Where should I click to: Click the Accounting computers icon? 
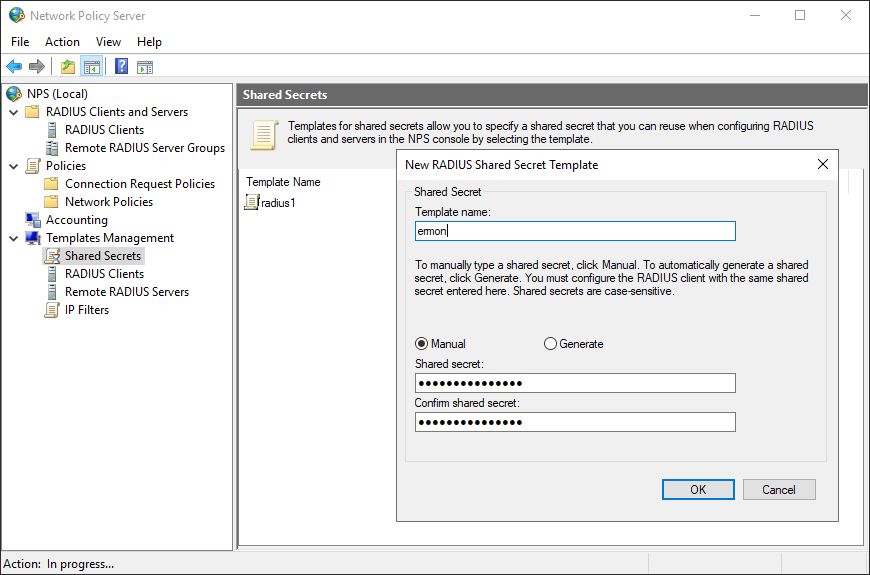(x=33, y=220)
